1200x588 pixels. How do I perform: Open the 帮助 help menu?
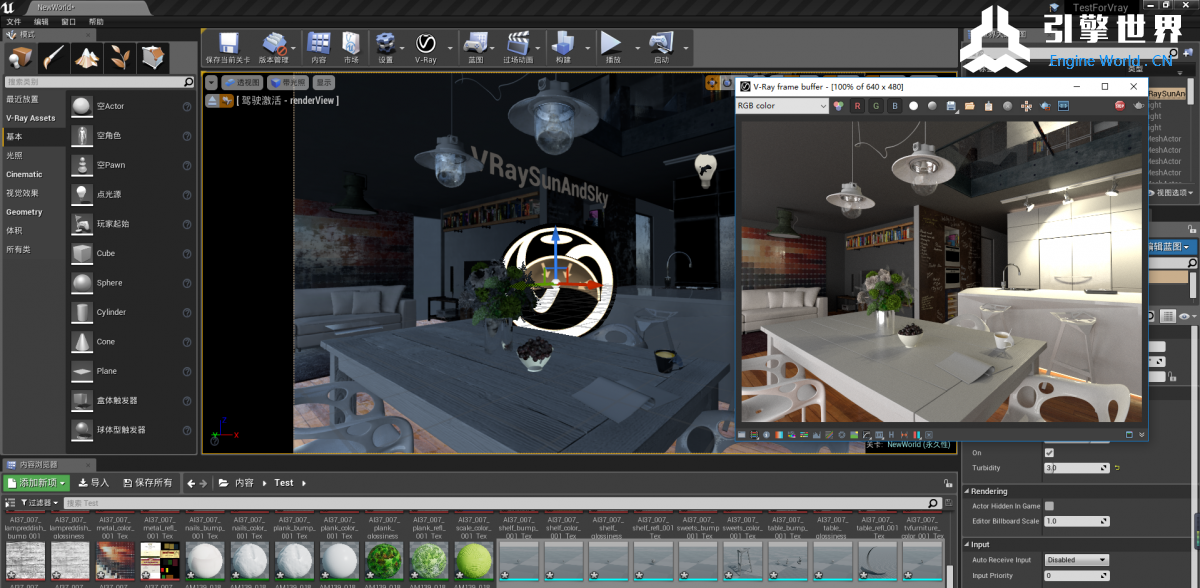point(96,22)
